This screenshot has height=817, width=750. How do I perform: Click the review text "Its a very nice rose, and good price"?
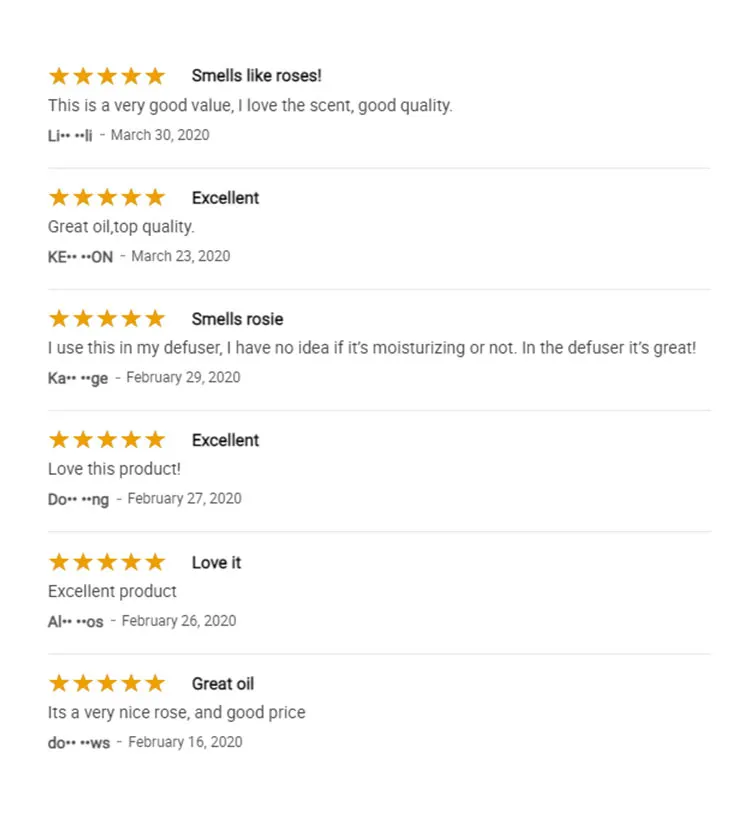point(176,713)
